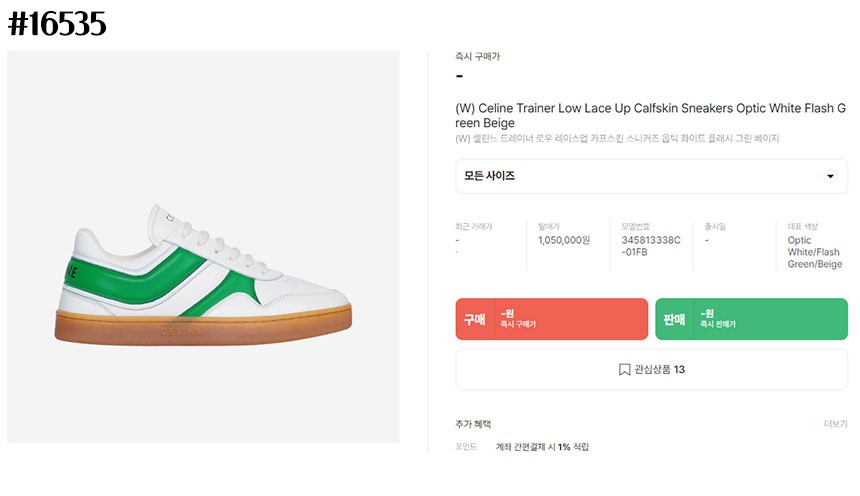The image size is (860, 496).
Task: Open the 더보기 more benefits link
Action: pos(835,424)
